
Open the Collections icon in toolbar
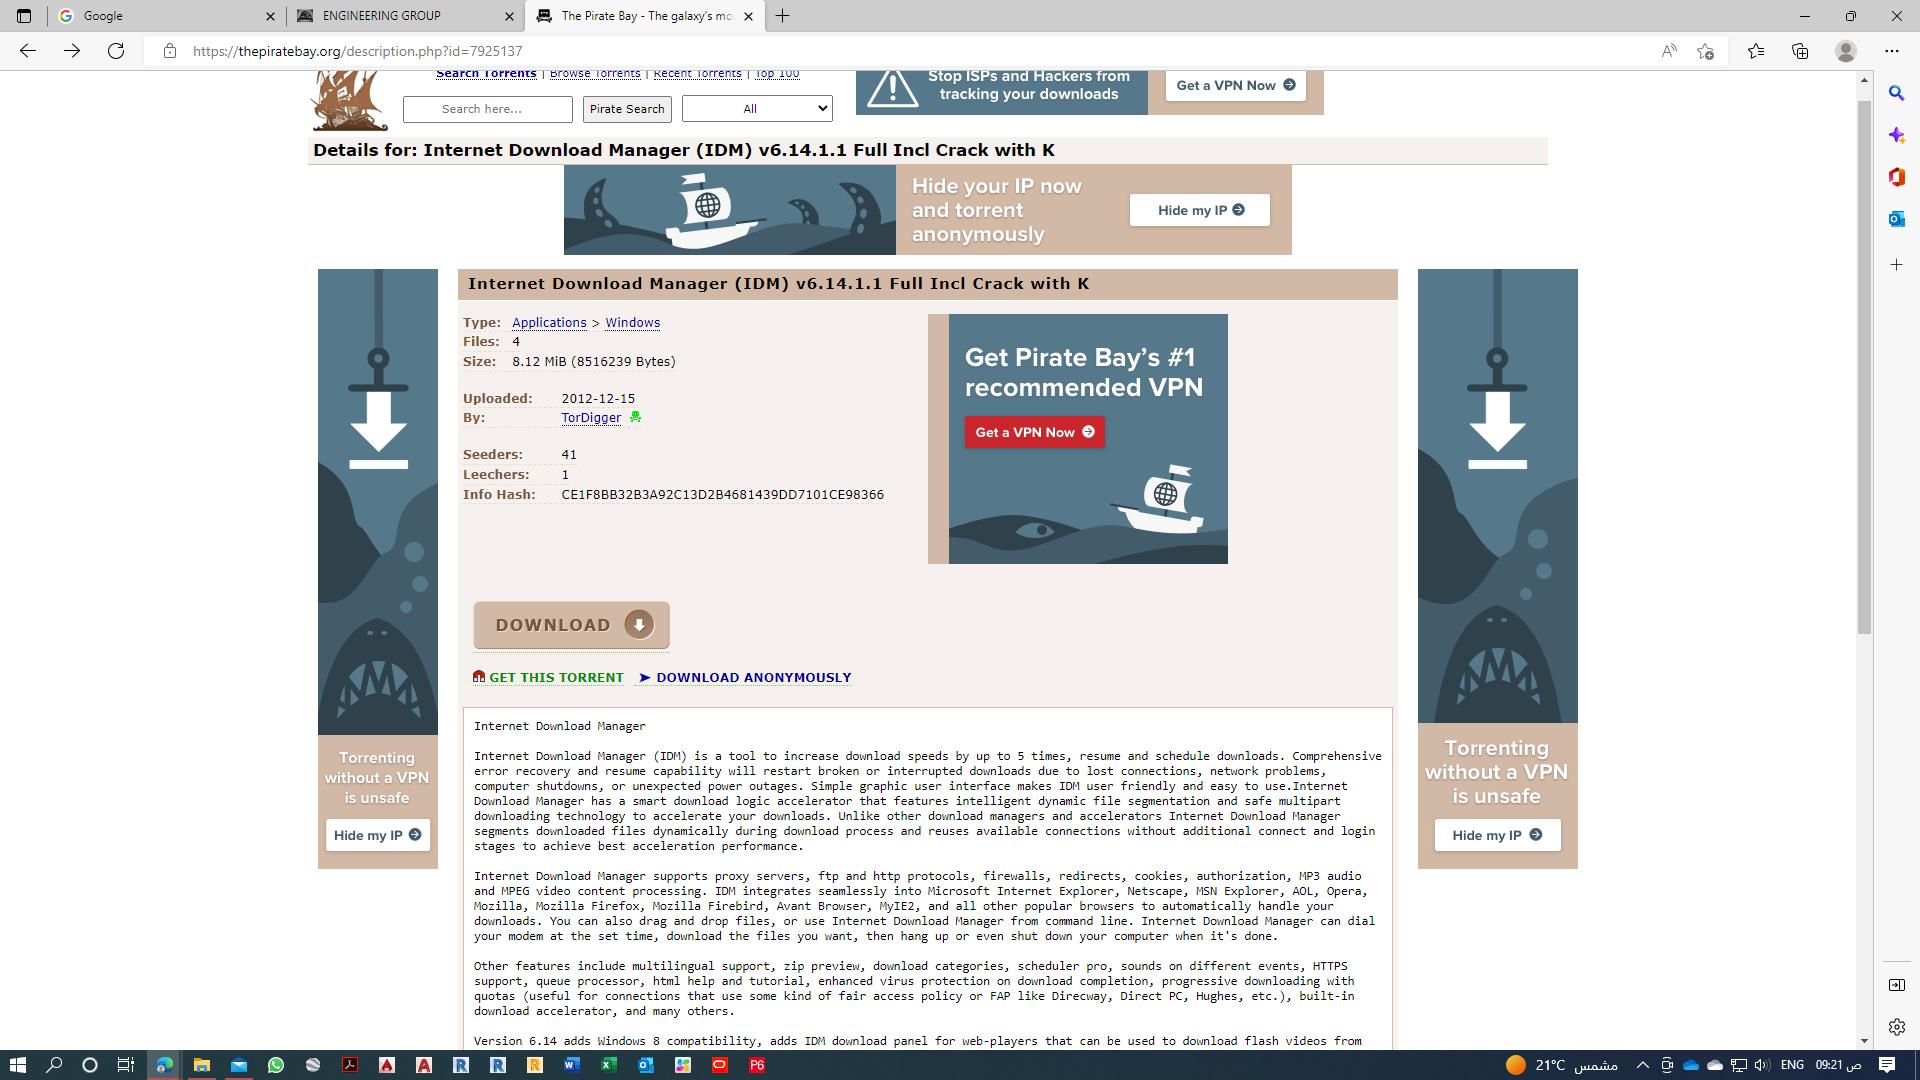coord(1800,51)
